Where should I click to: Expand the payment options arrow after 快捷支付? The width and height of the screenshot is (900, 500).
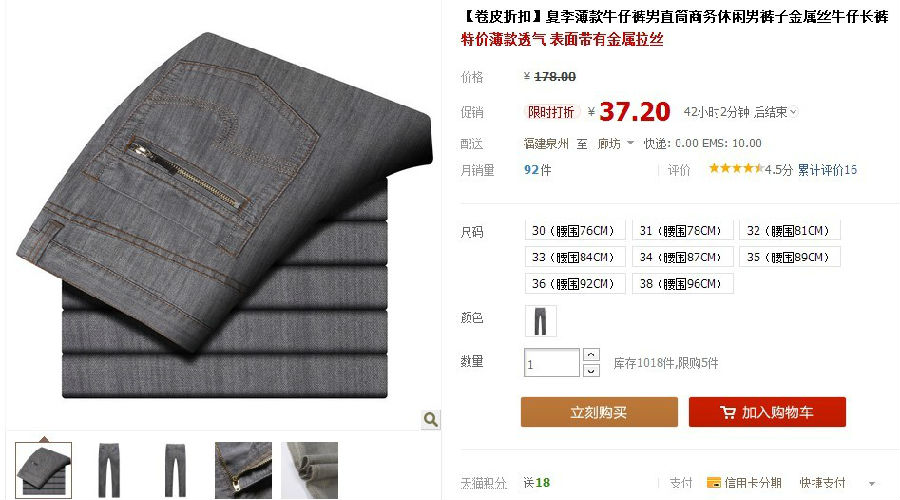point(872,483)
